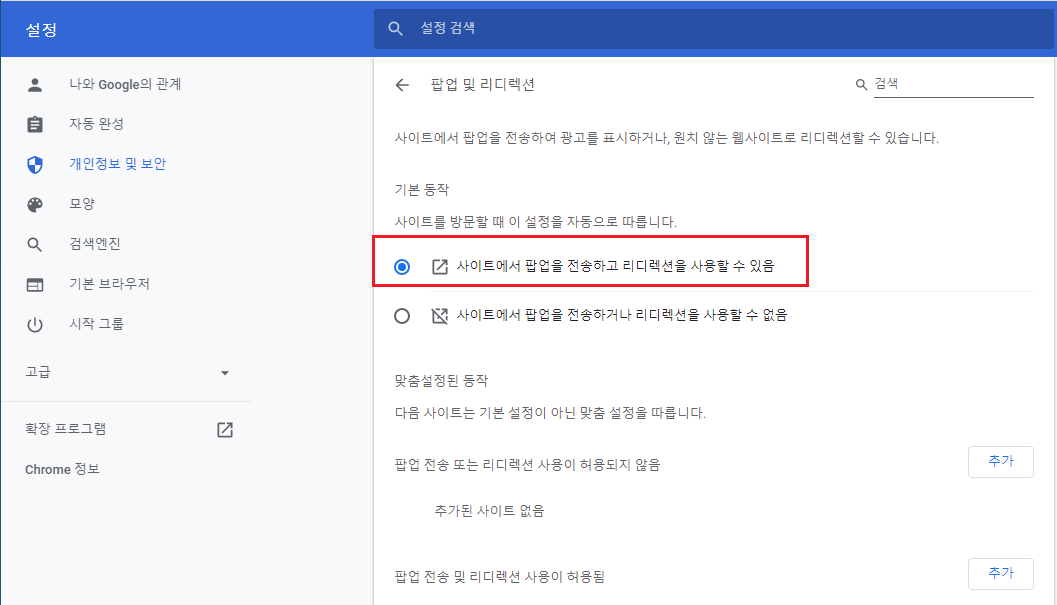
Task: Click the person icon for 나와 Google의 관계
Action: click(35, 84)
